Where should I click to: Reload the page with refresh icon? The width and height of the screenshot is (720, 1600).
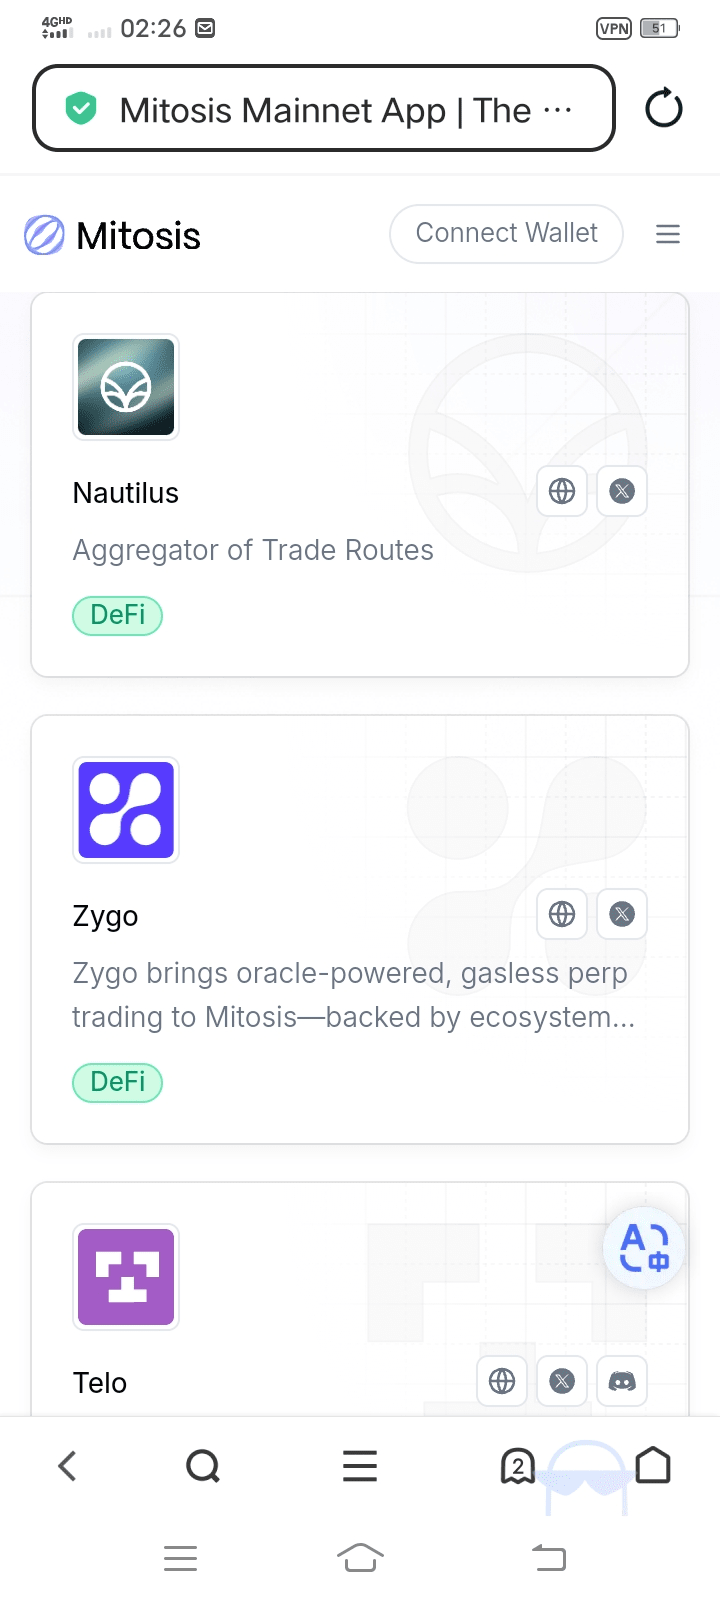tap(664, 108)
